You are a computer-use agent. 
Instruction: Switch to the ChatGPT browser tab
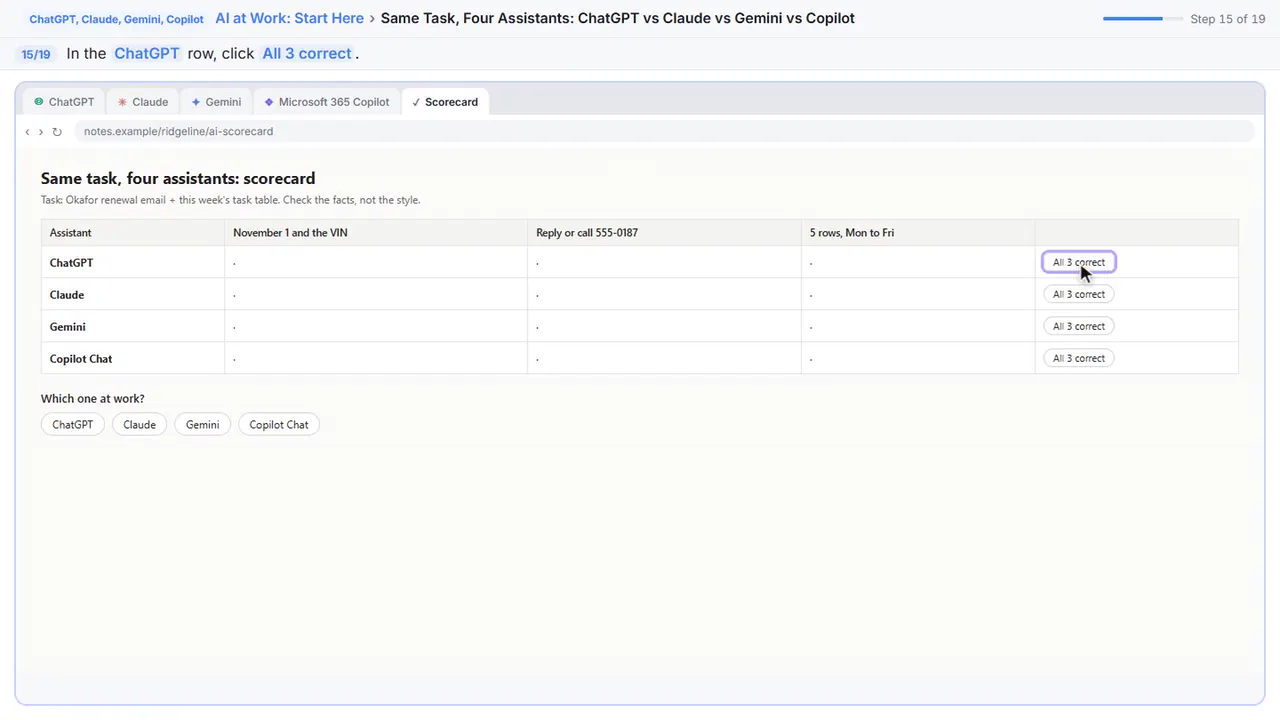click(x=64, y=102)
